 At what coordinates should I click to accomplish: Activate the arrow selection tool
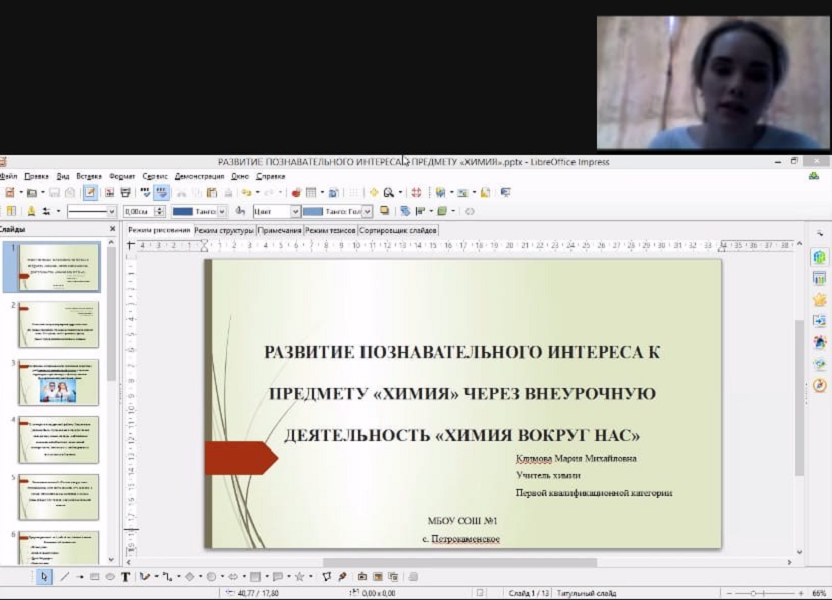pos(44,577)
